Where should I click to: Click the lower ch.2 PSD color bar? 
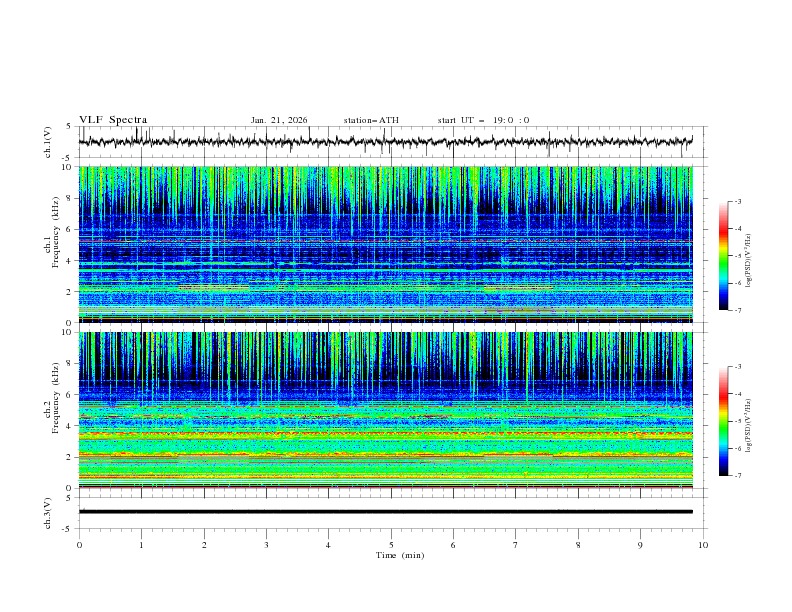[x=723, y=421]
